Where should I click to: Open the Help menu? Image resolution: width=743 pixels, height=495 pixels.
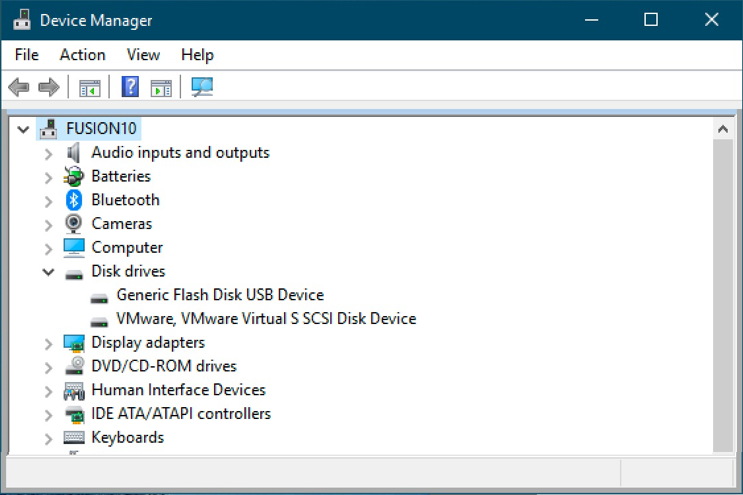coord(197,55)
